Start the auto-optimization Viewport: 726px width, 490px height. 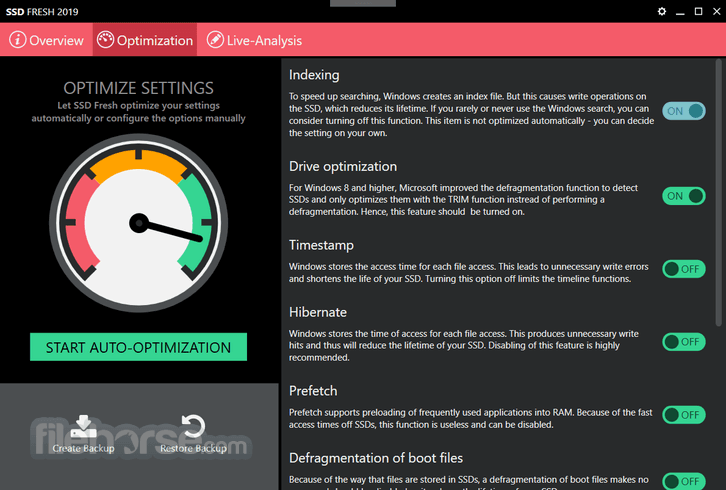(138, 347)
